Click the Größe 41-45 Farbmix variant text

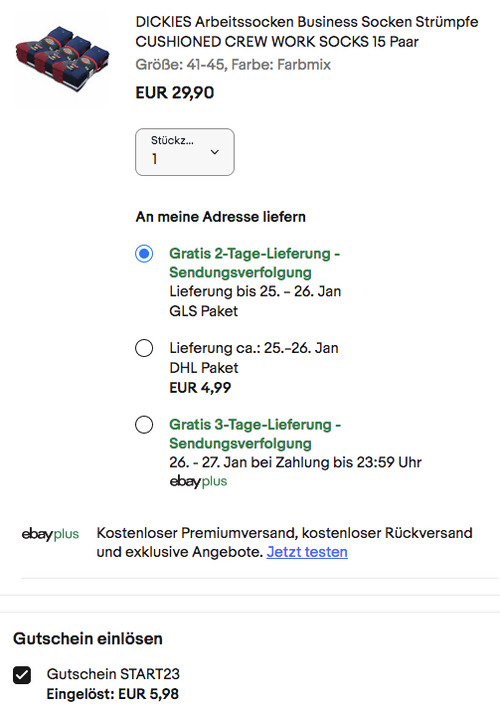[x=233, y=65]
